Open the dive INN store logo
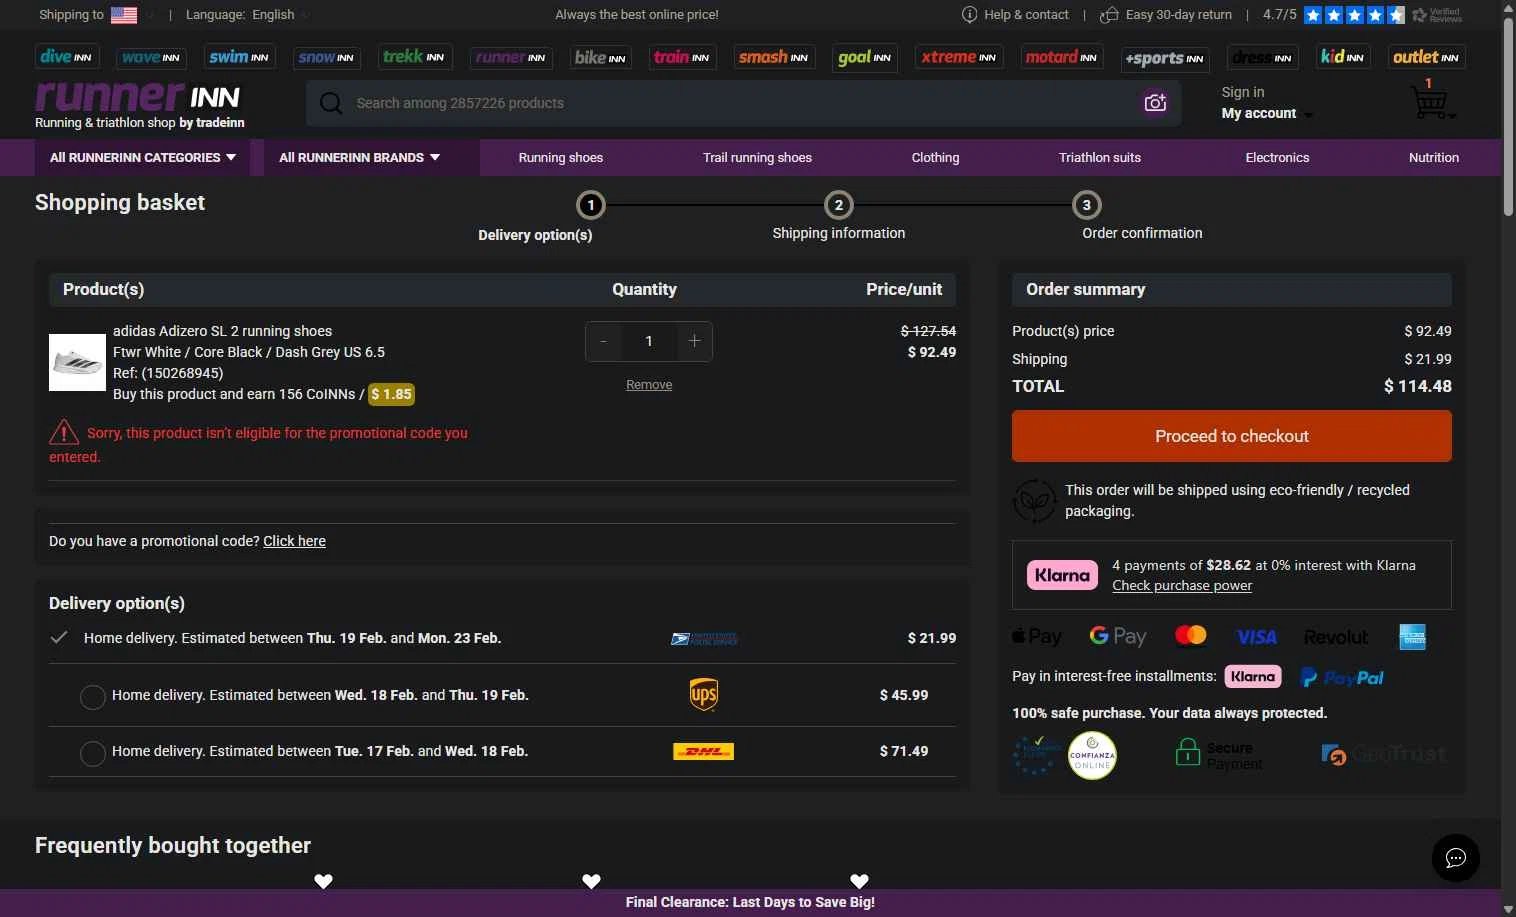Viewport: 1516px width, 917px height. [x=66, y=57]
